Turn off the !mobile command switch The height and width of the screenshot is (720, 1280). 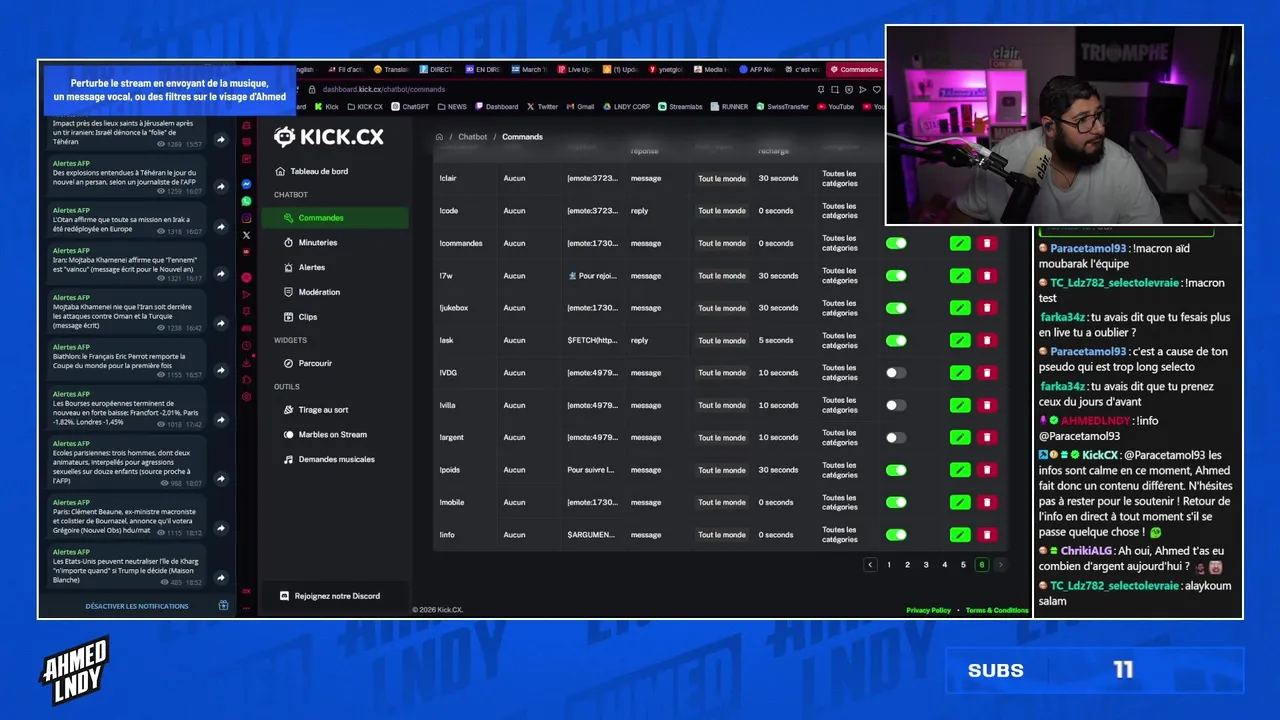896,502
